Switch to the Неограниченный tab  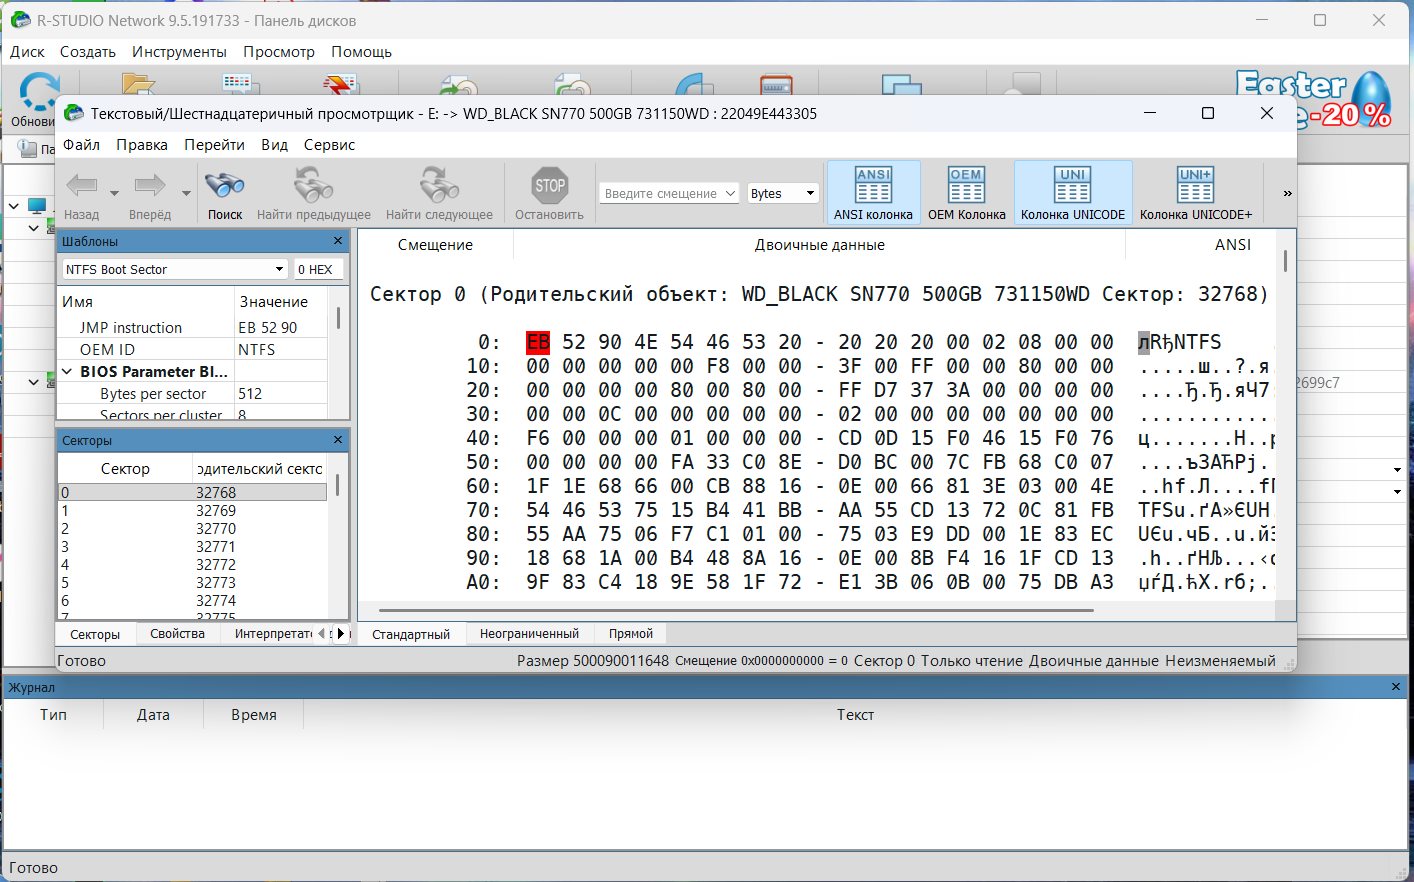529,634
